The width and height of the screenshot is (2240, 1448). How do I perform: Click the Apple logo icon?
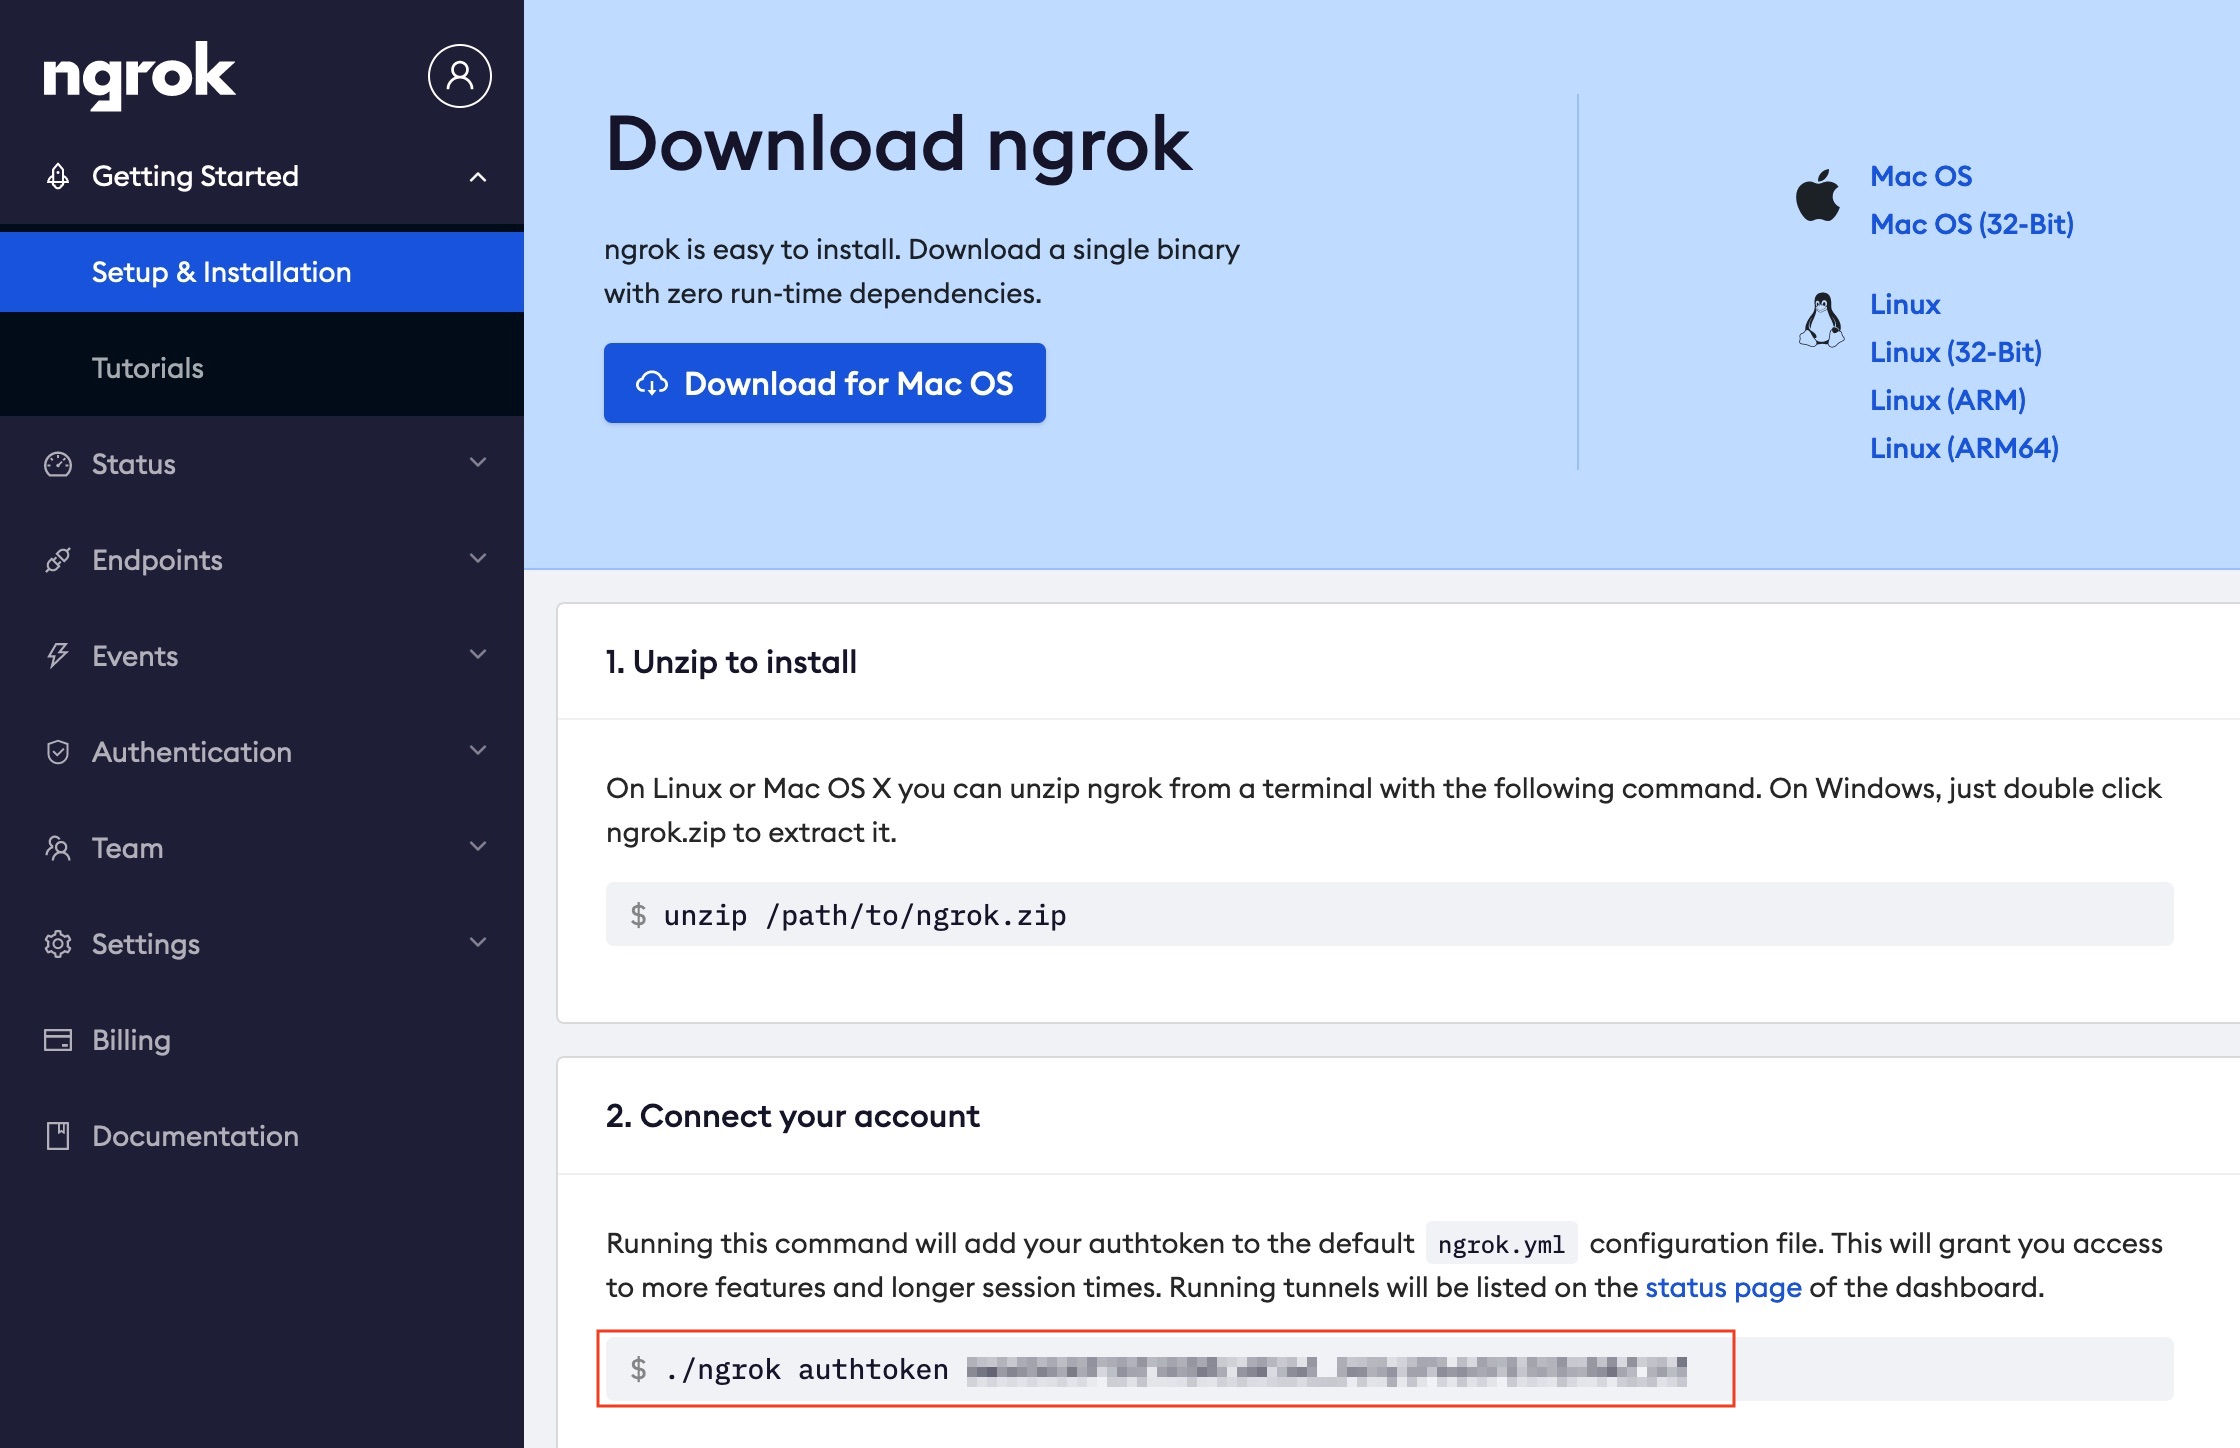[x=1817, y=195]
